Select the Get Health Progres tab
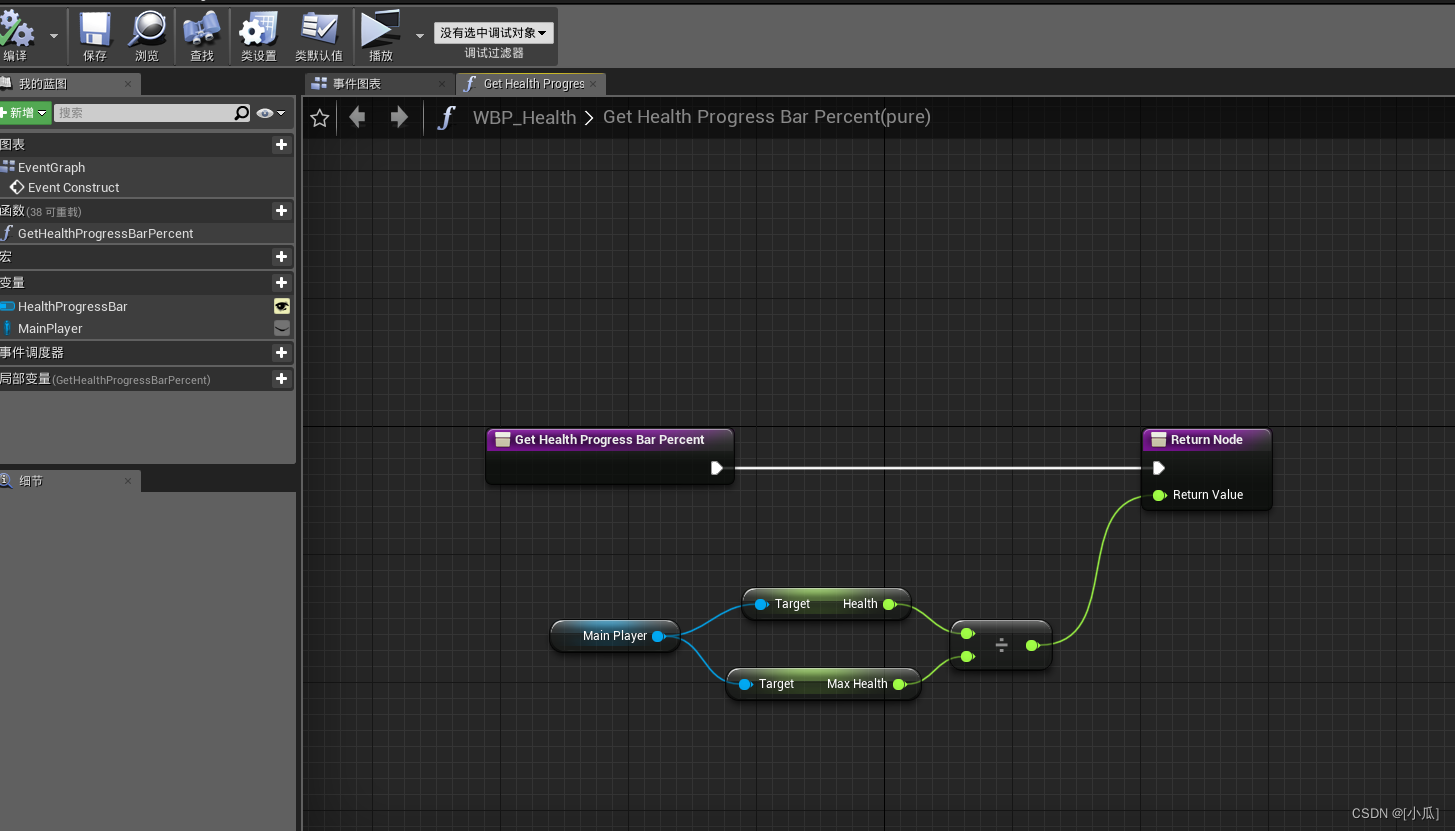Viewport: 1455px width, 831px height. pos(534,84)
